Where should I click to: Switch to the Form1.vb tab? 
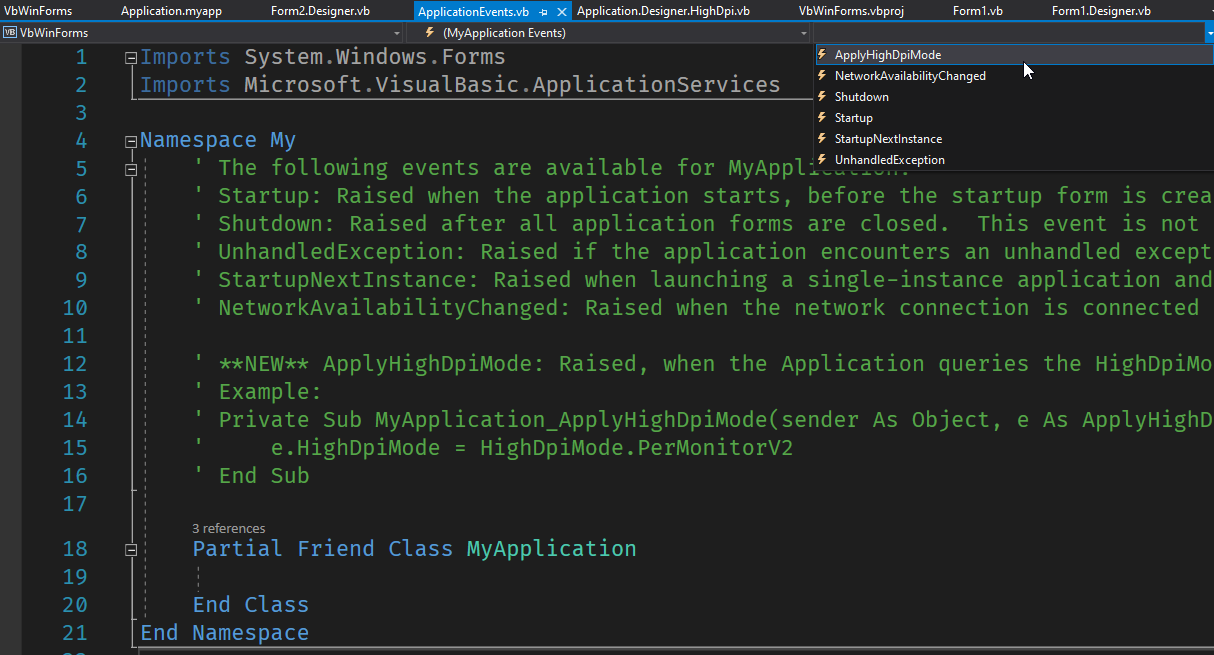[x=977, y=11]
